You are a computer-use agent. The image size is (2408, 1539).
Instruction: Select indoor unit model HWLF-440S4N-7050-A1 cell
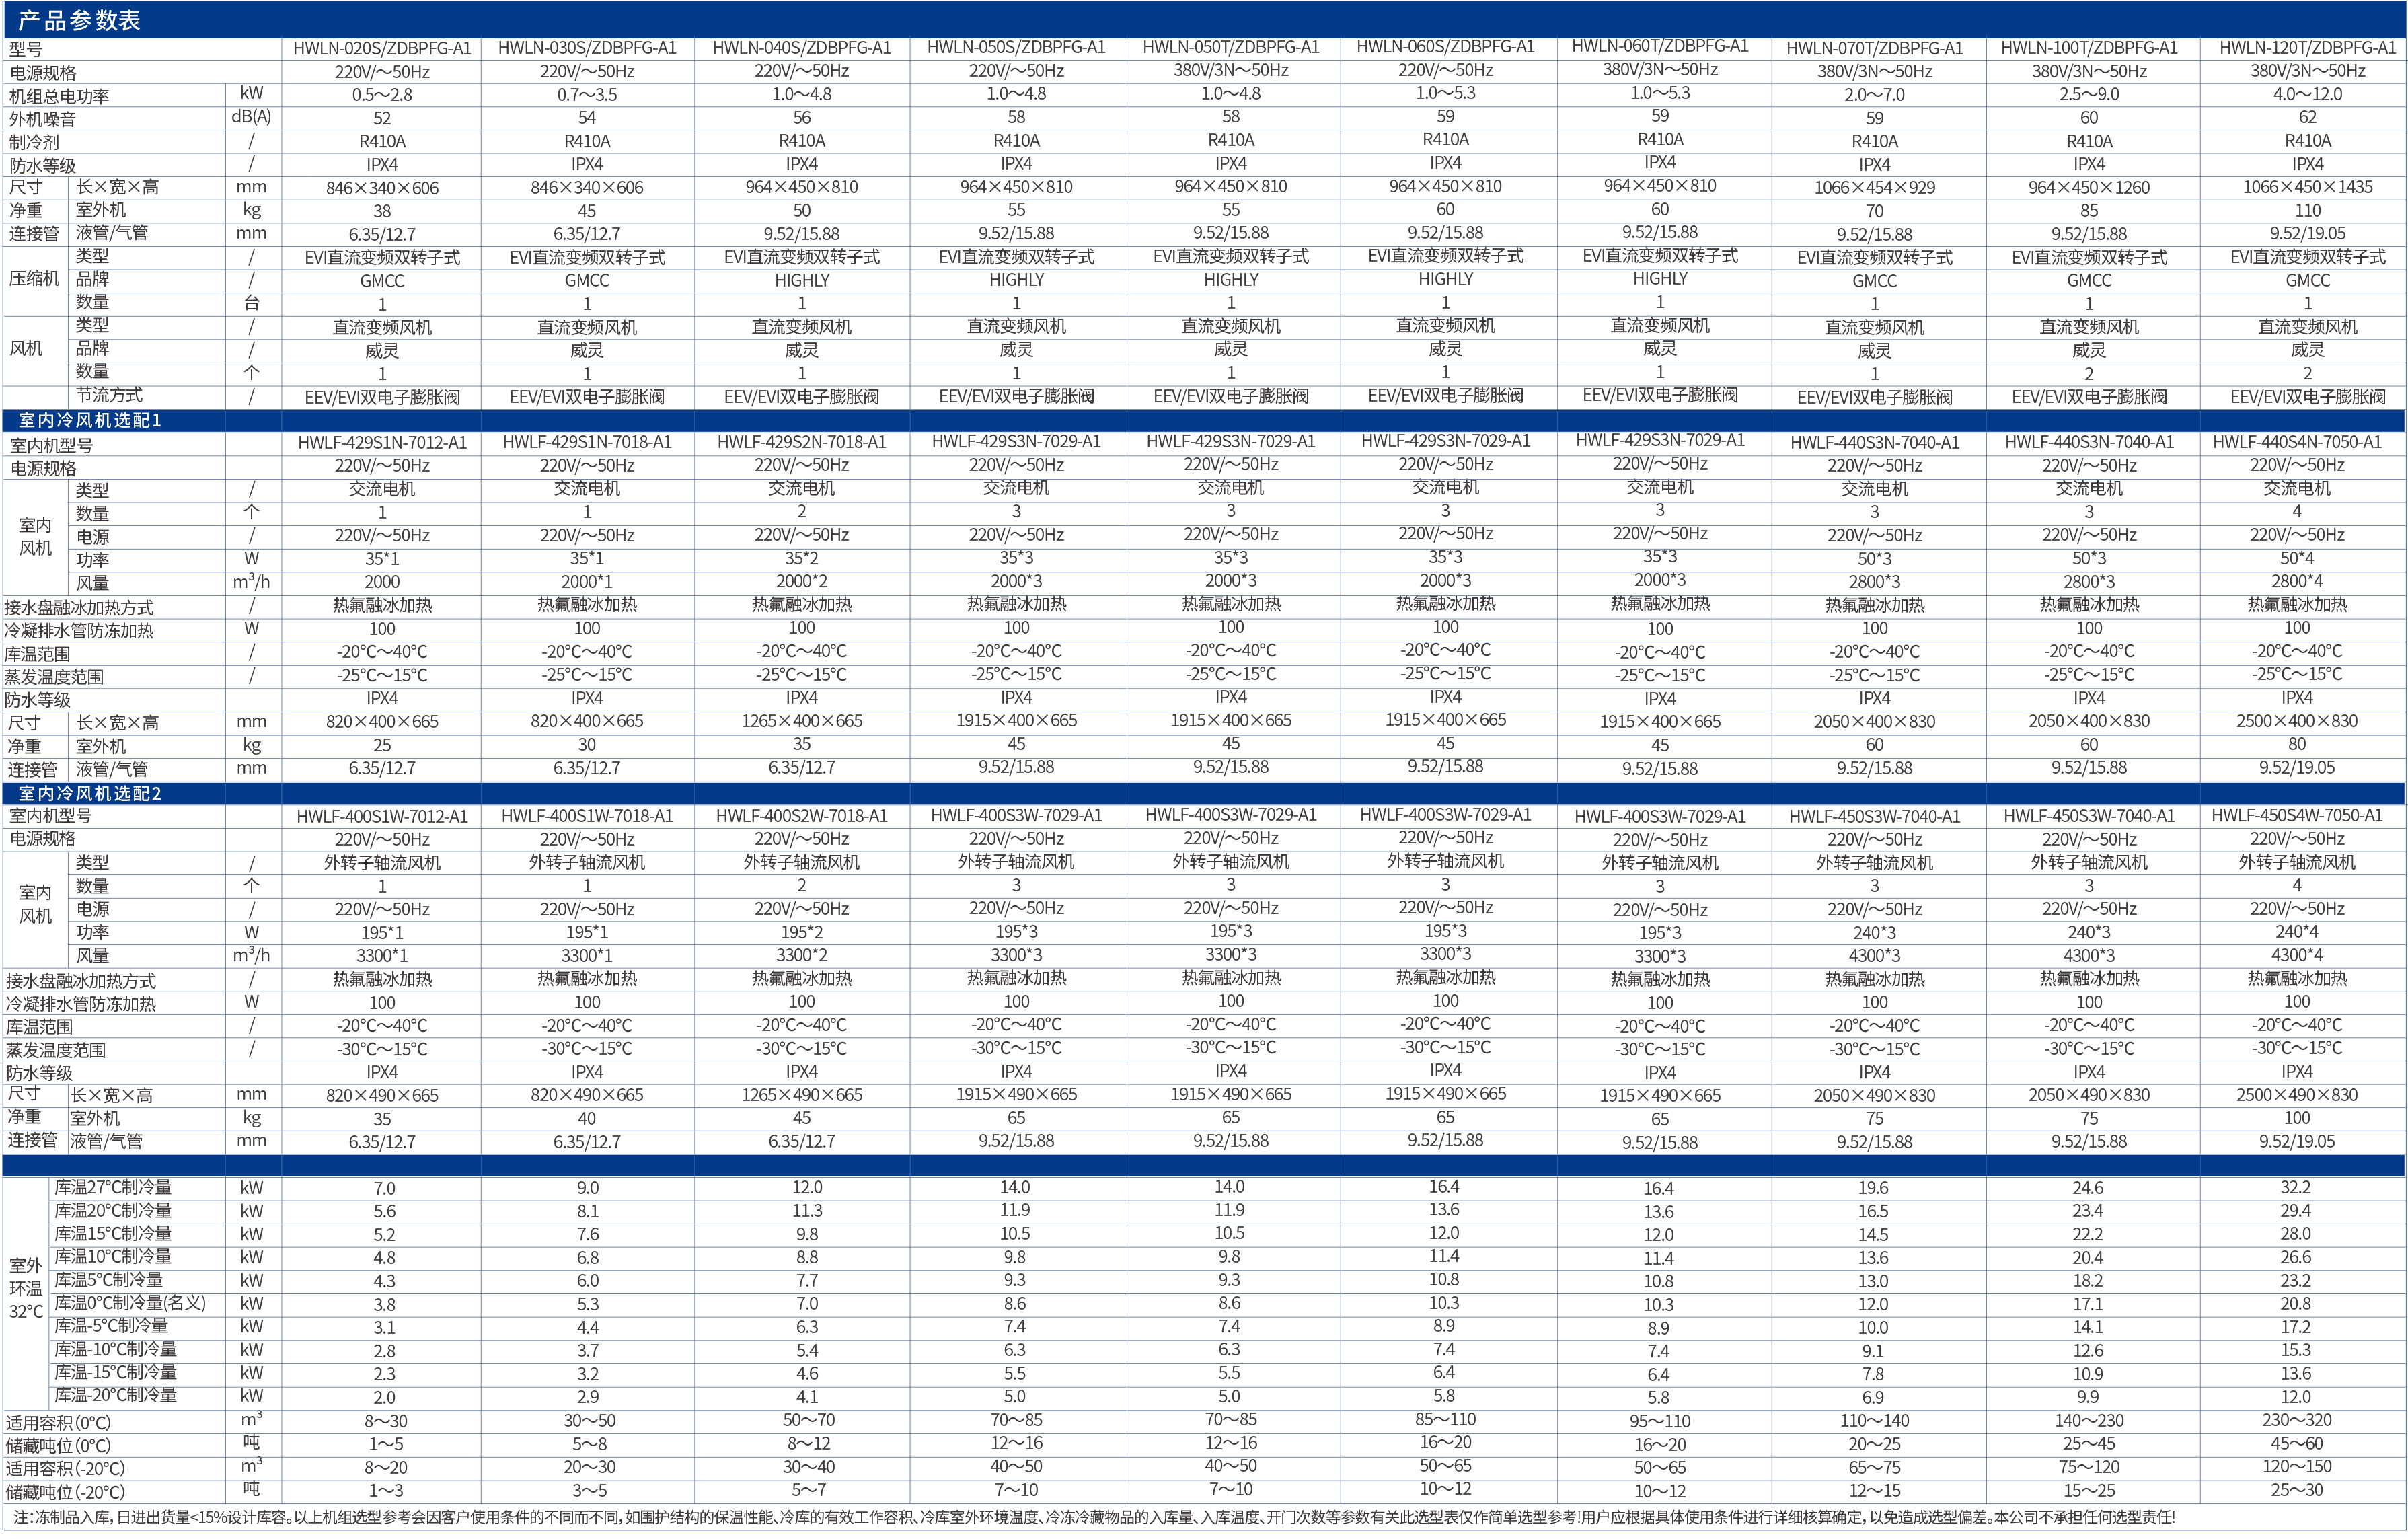pyautogui.click(x=2297, y=442)
